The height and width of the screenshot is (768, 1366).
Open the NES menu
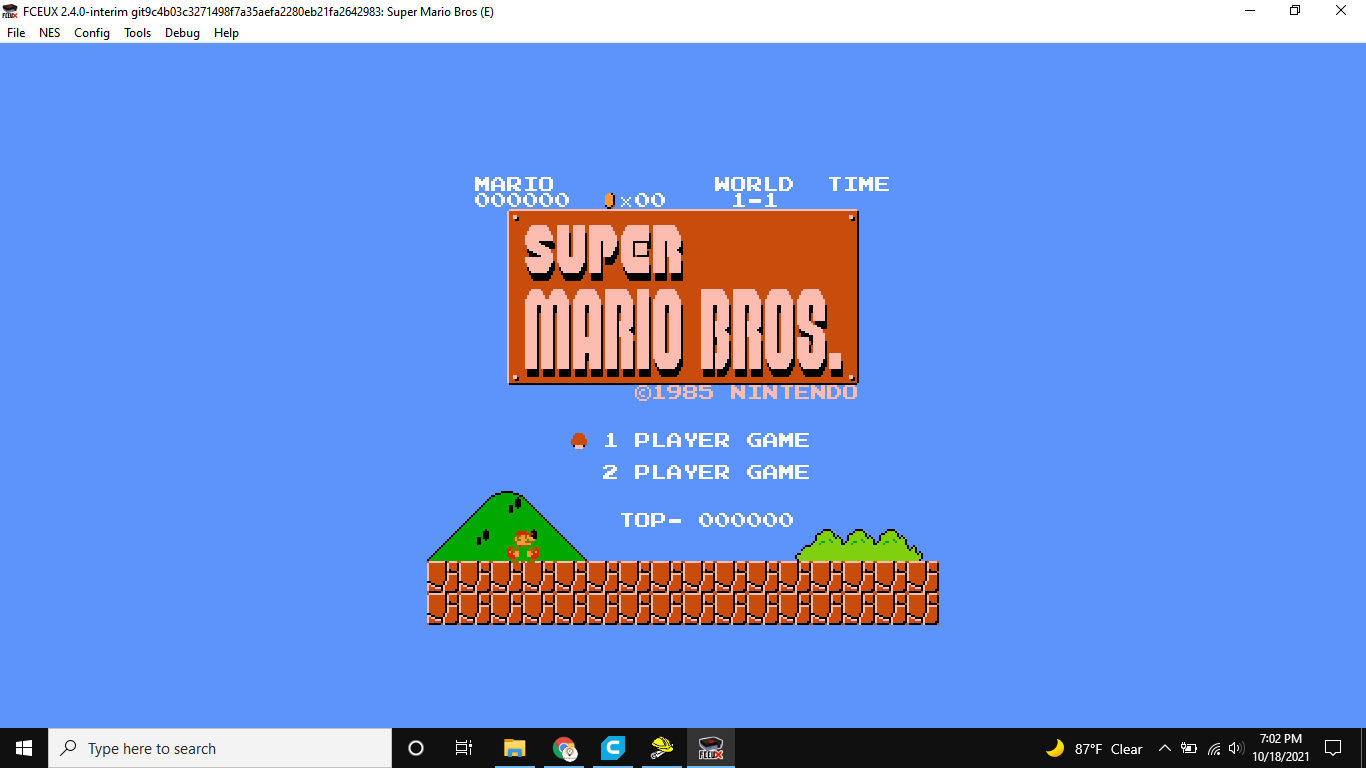[x=49, y=33]
